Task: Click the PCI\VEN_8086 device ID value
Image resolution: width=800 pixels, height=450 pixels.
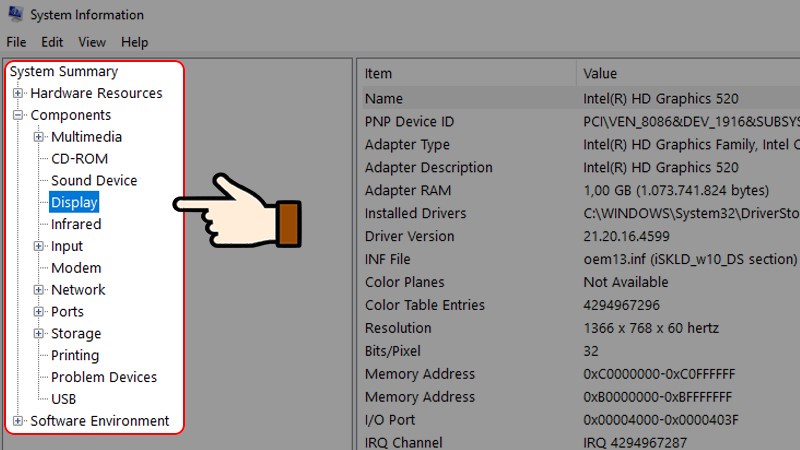Action: (691, 121)
